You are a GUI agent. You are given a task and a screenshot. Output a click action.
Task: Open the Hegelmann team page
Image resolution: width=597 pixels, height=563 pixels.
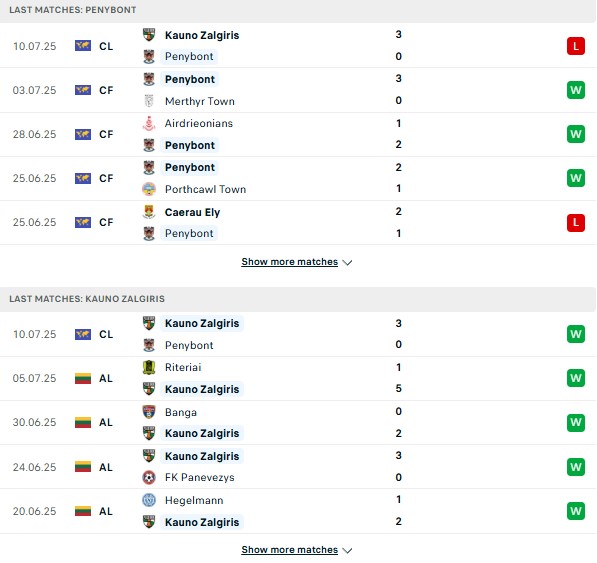tap(194, 500)
